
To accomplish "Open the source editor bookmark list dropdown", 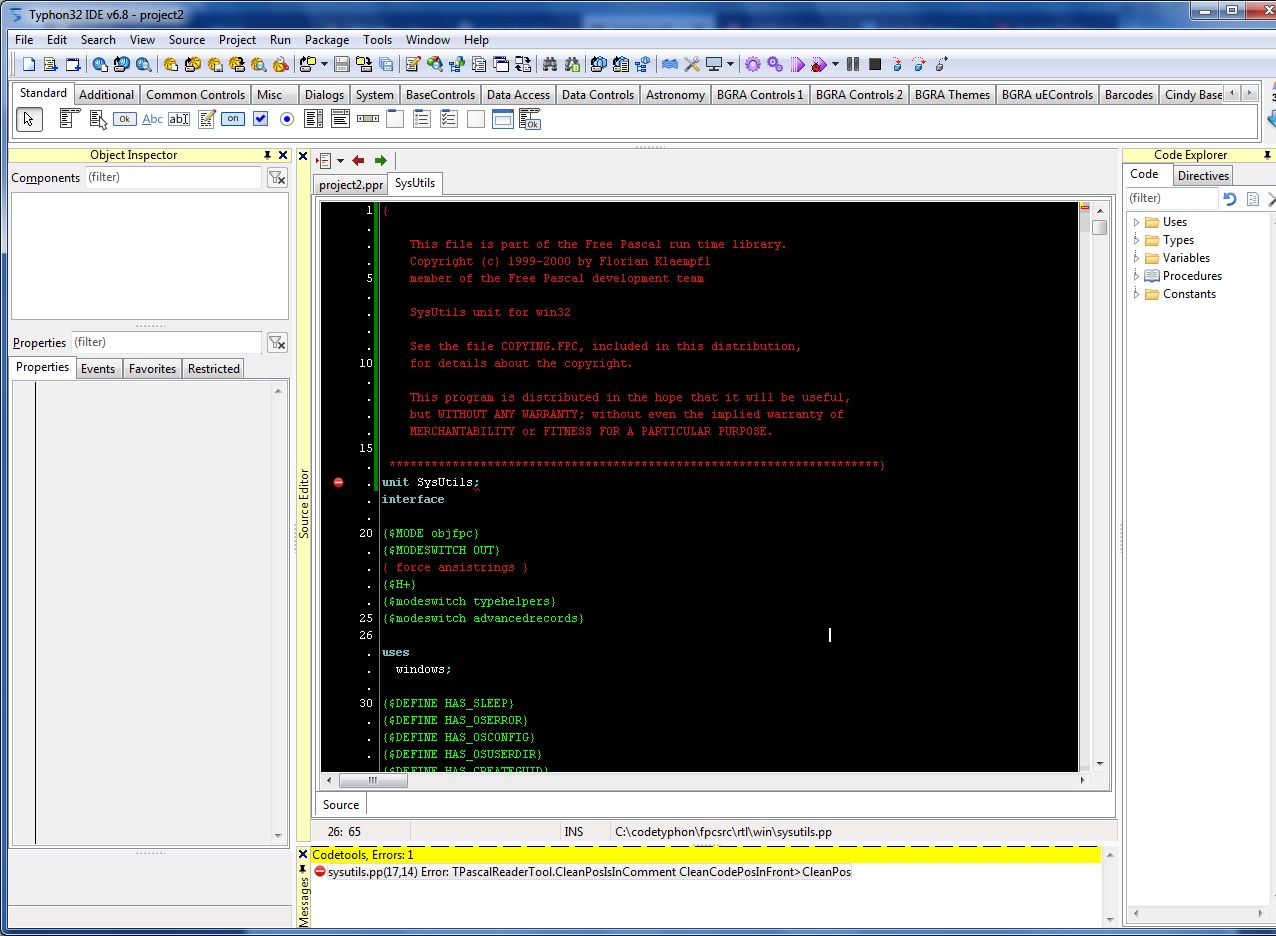I will pos(340,160).
